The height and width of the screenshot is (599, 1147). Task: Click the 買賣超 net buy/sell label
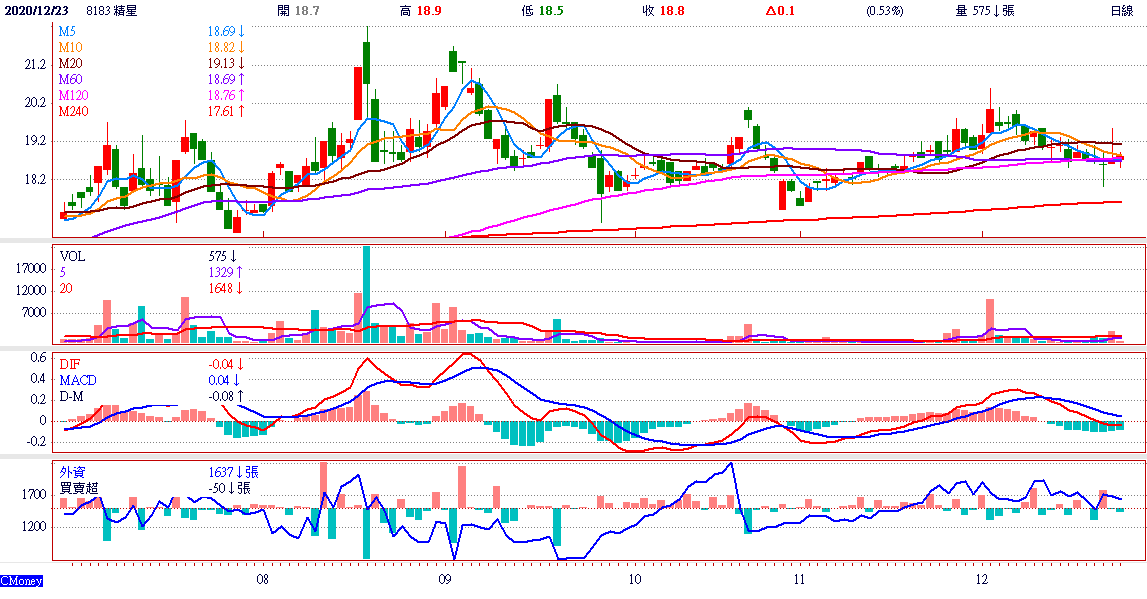click(x=78, y=488)
